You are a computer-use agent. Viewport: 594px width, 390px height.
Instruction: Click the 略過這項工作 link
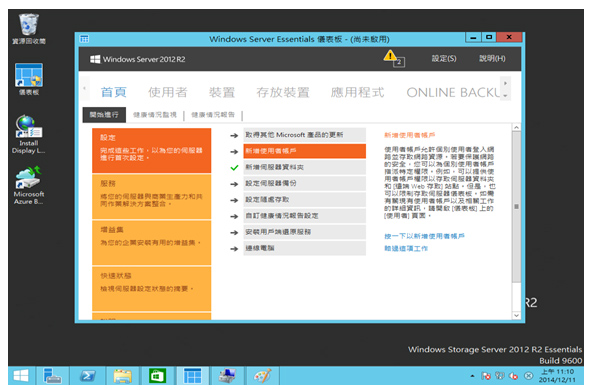(406, 249)
